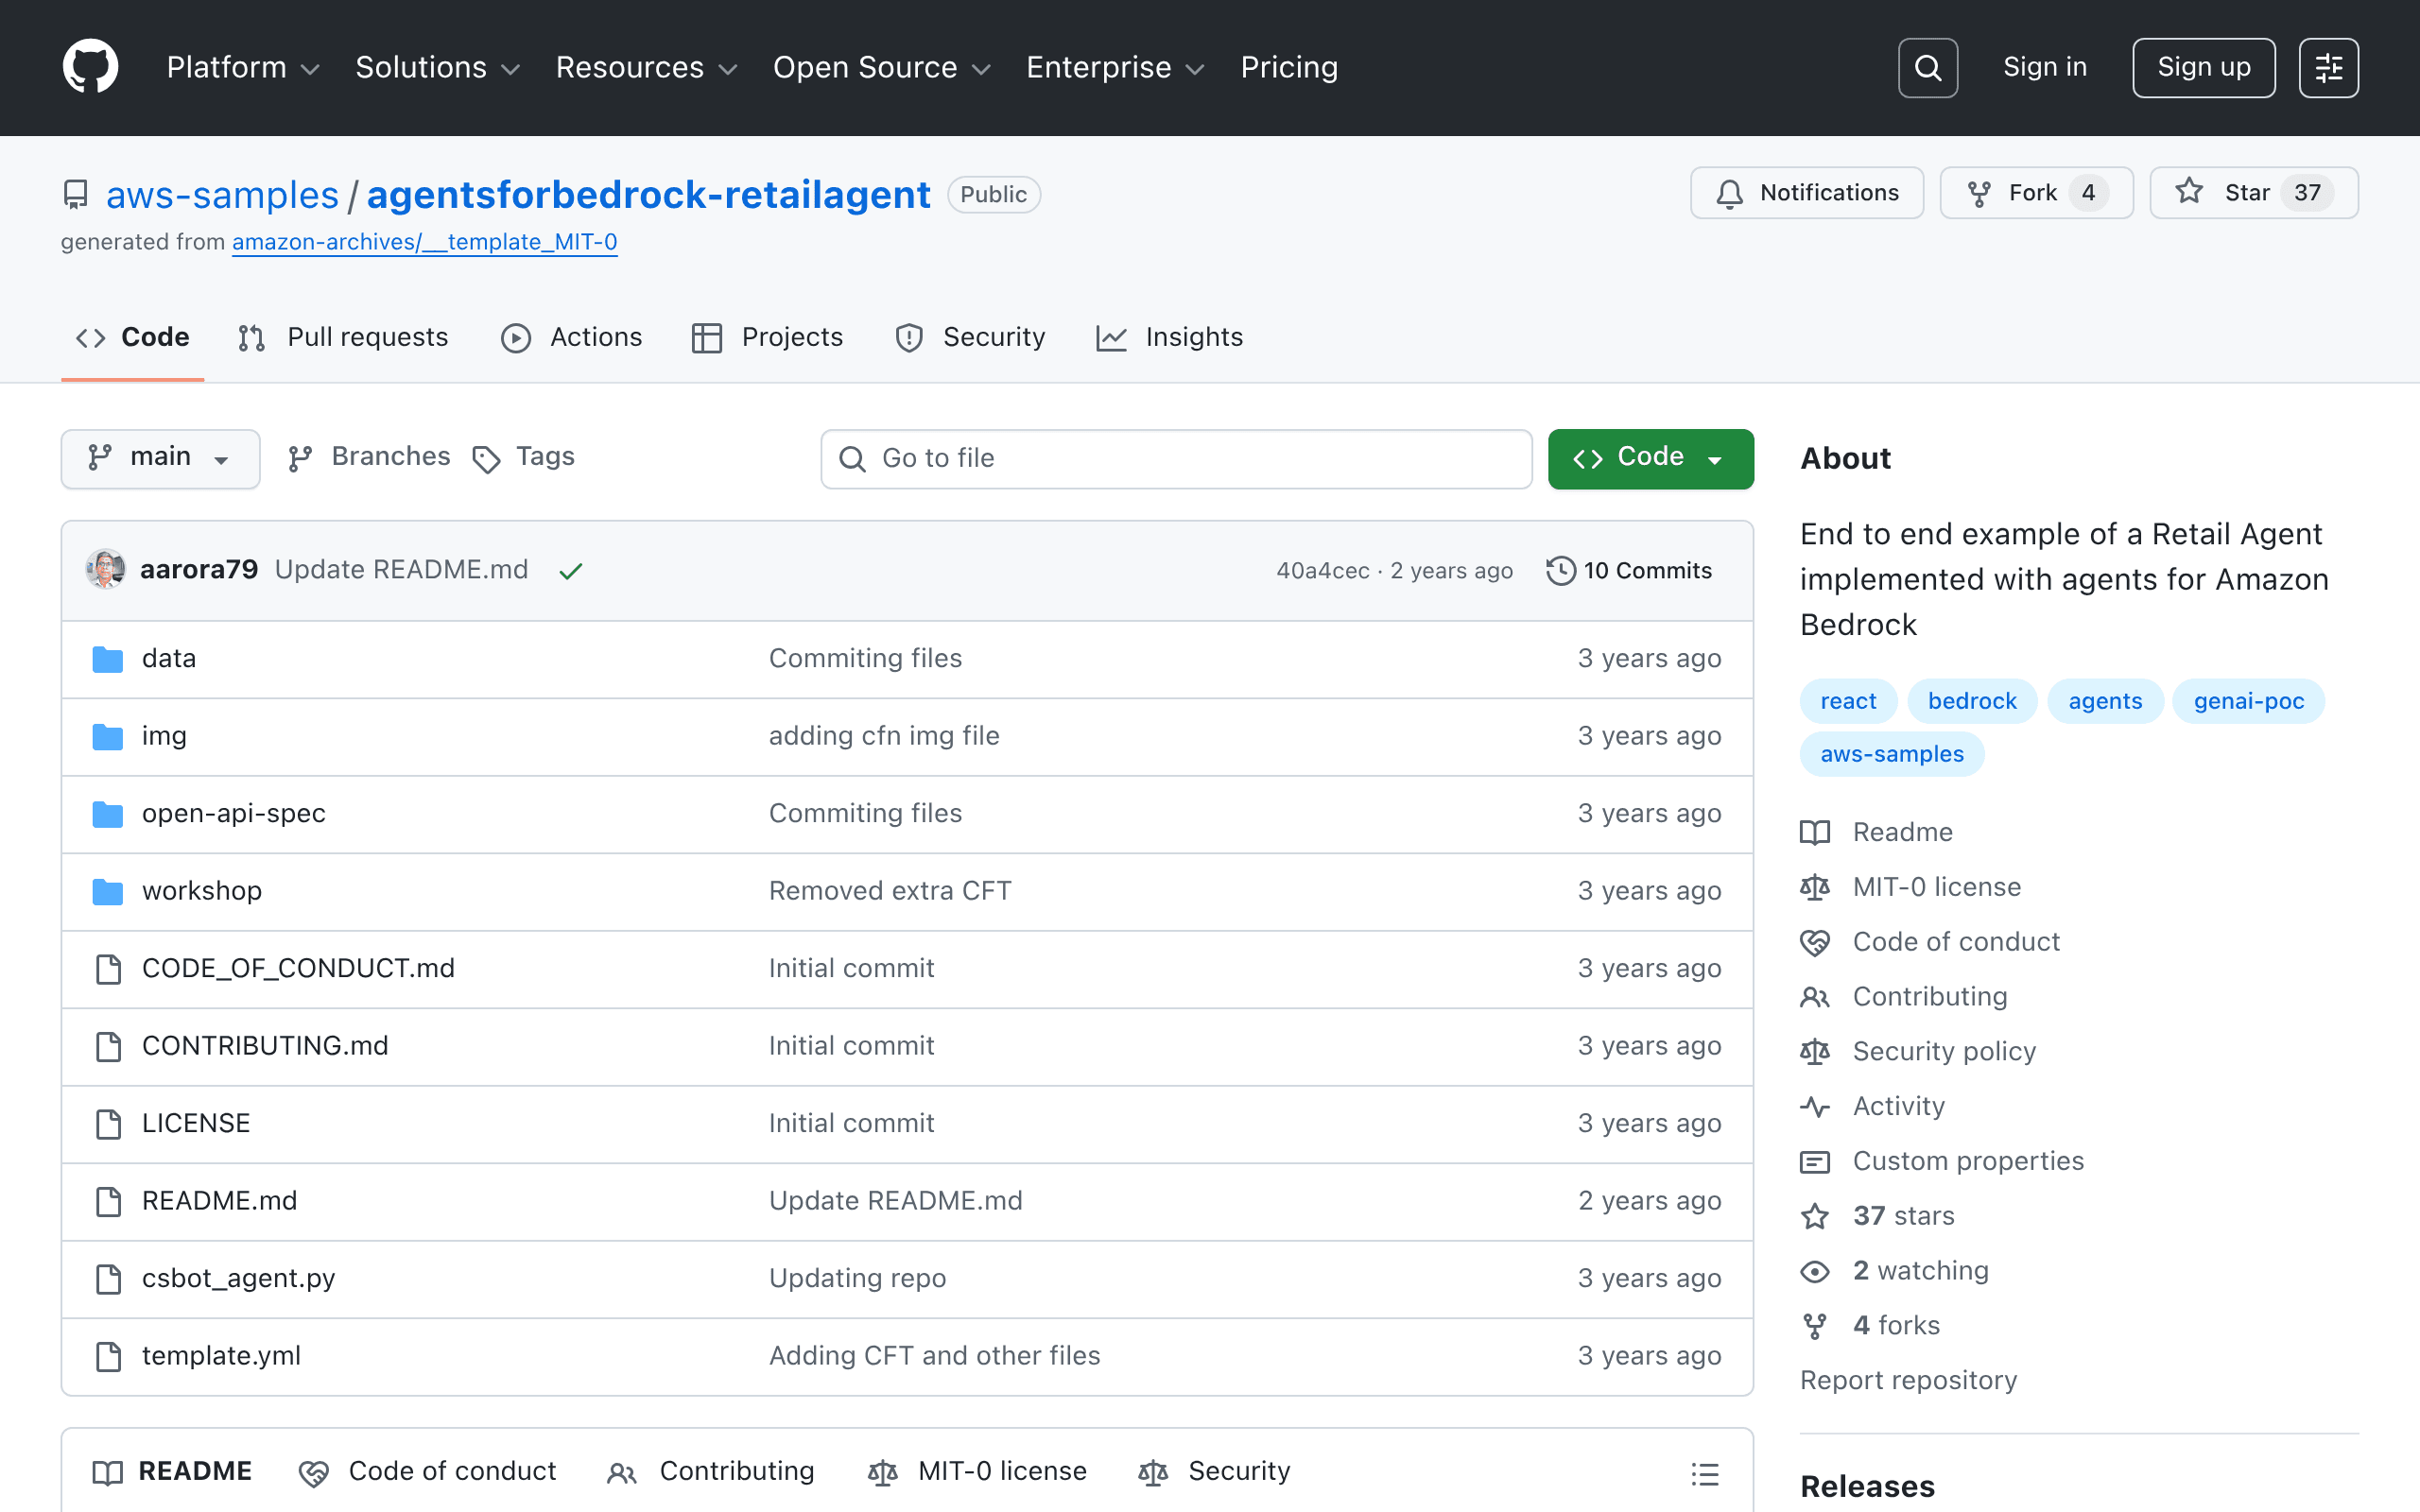Open commit hash 40a4cec
The width and height of the screenshot is (2420, 1512).
click(x=1322, y=571)
